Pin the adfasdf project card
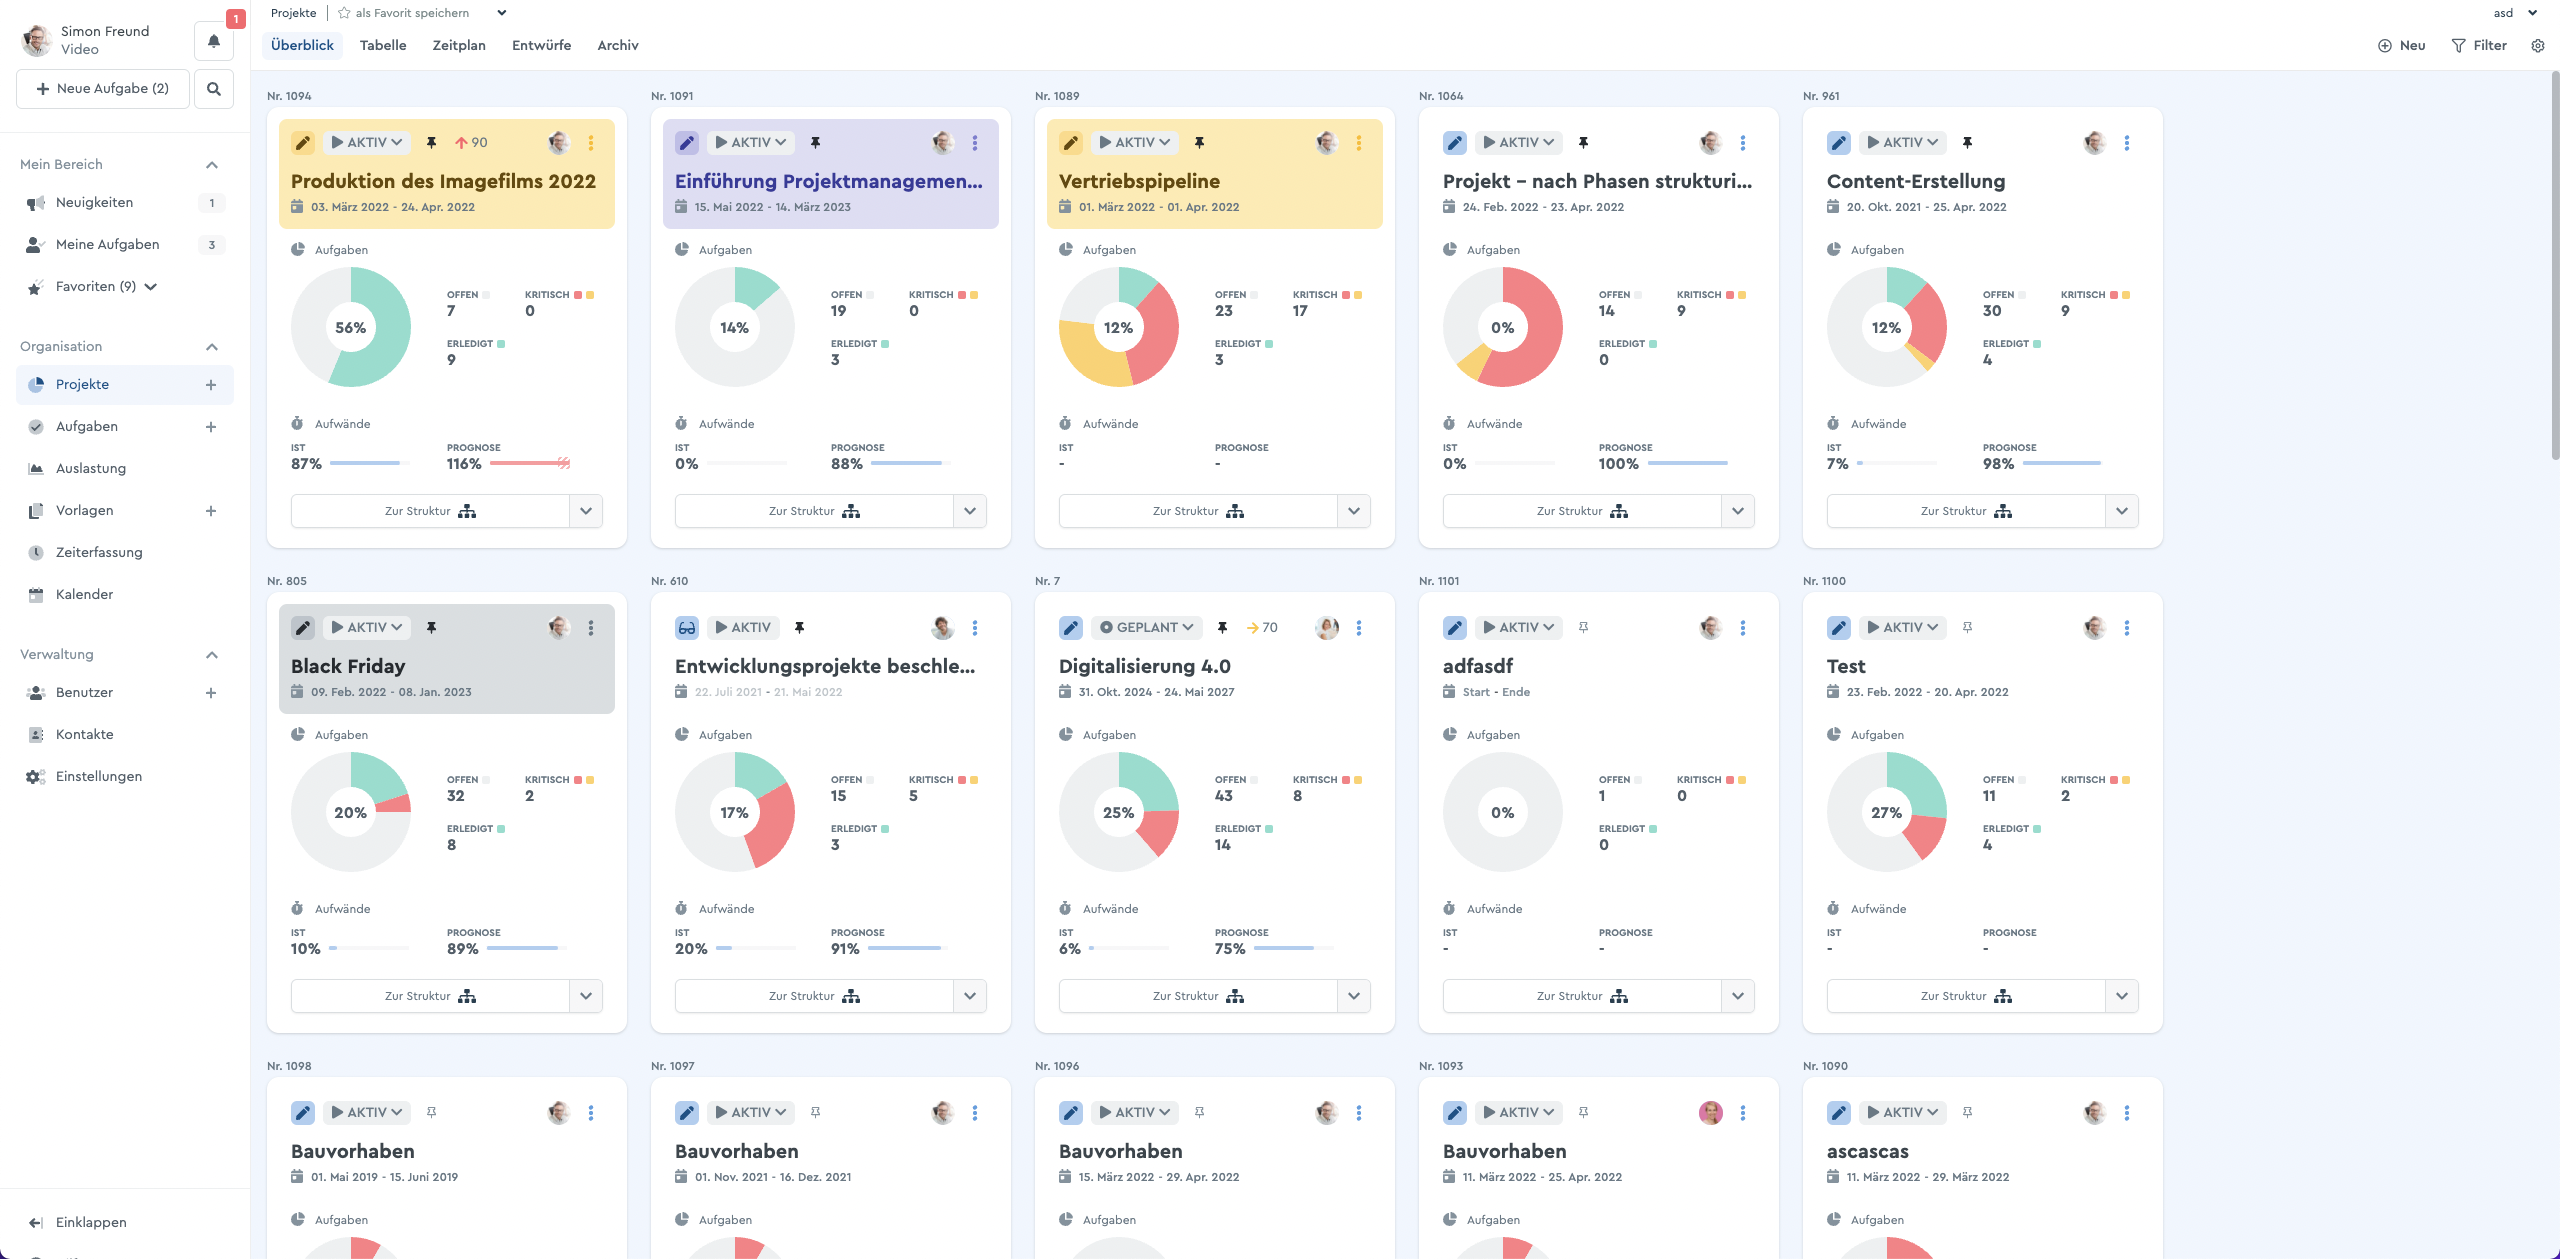Screen dimensions: 2560x1259 (1583, 628)
